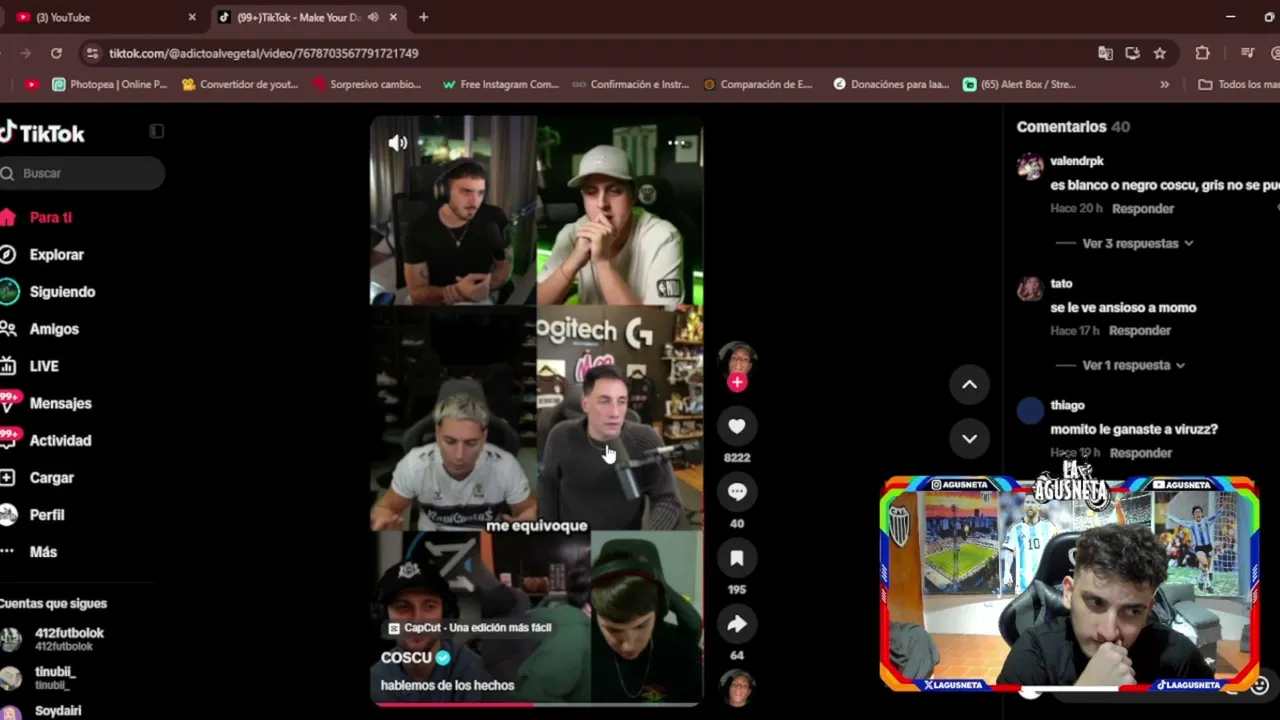Close the TikTok tab

393,17
